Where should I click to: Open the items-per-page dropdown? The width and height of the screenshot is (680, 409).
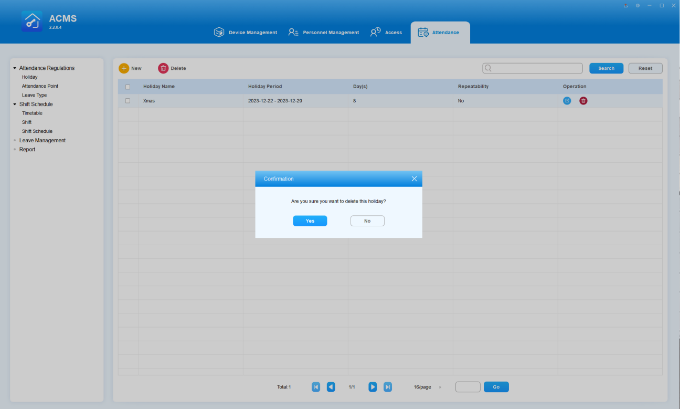pyautogui.click(x=429, y=386)
